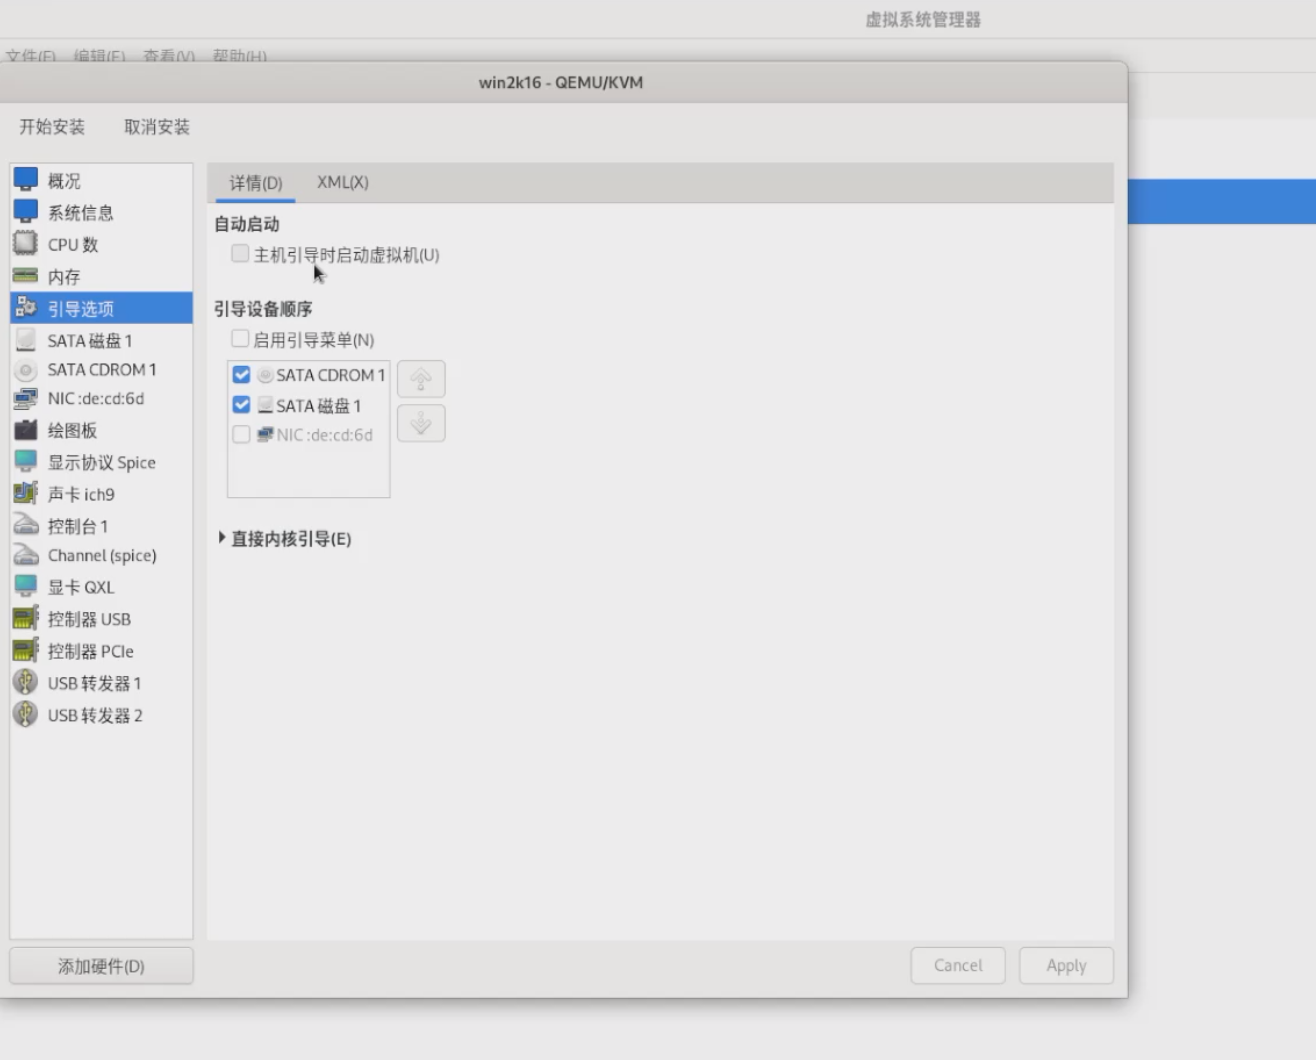Switch to the XML(X) tab
The image size is (1316, 1060).
(342, 182)
